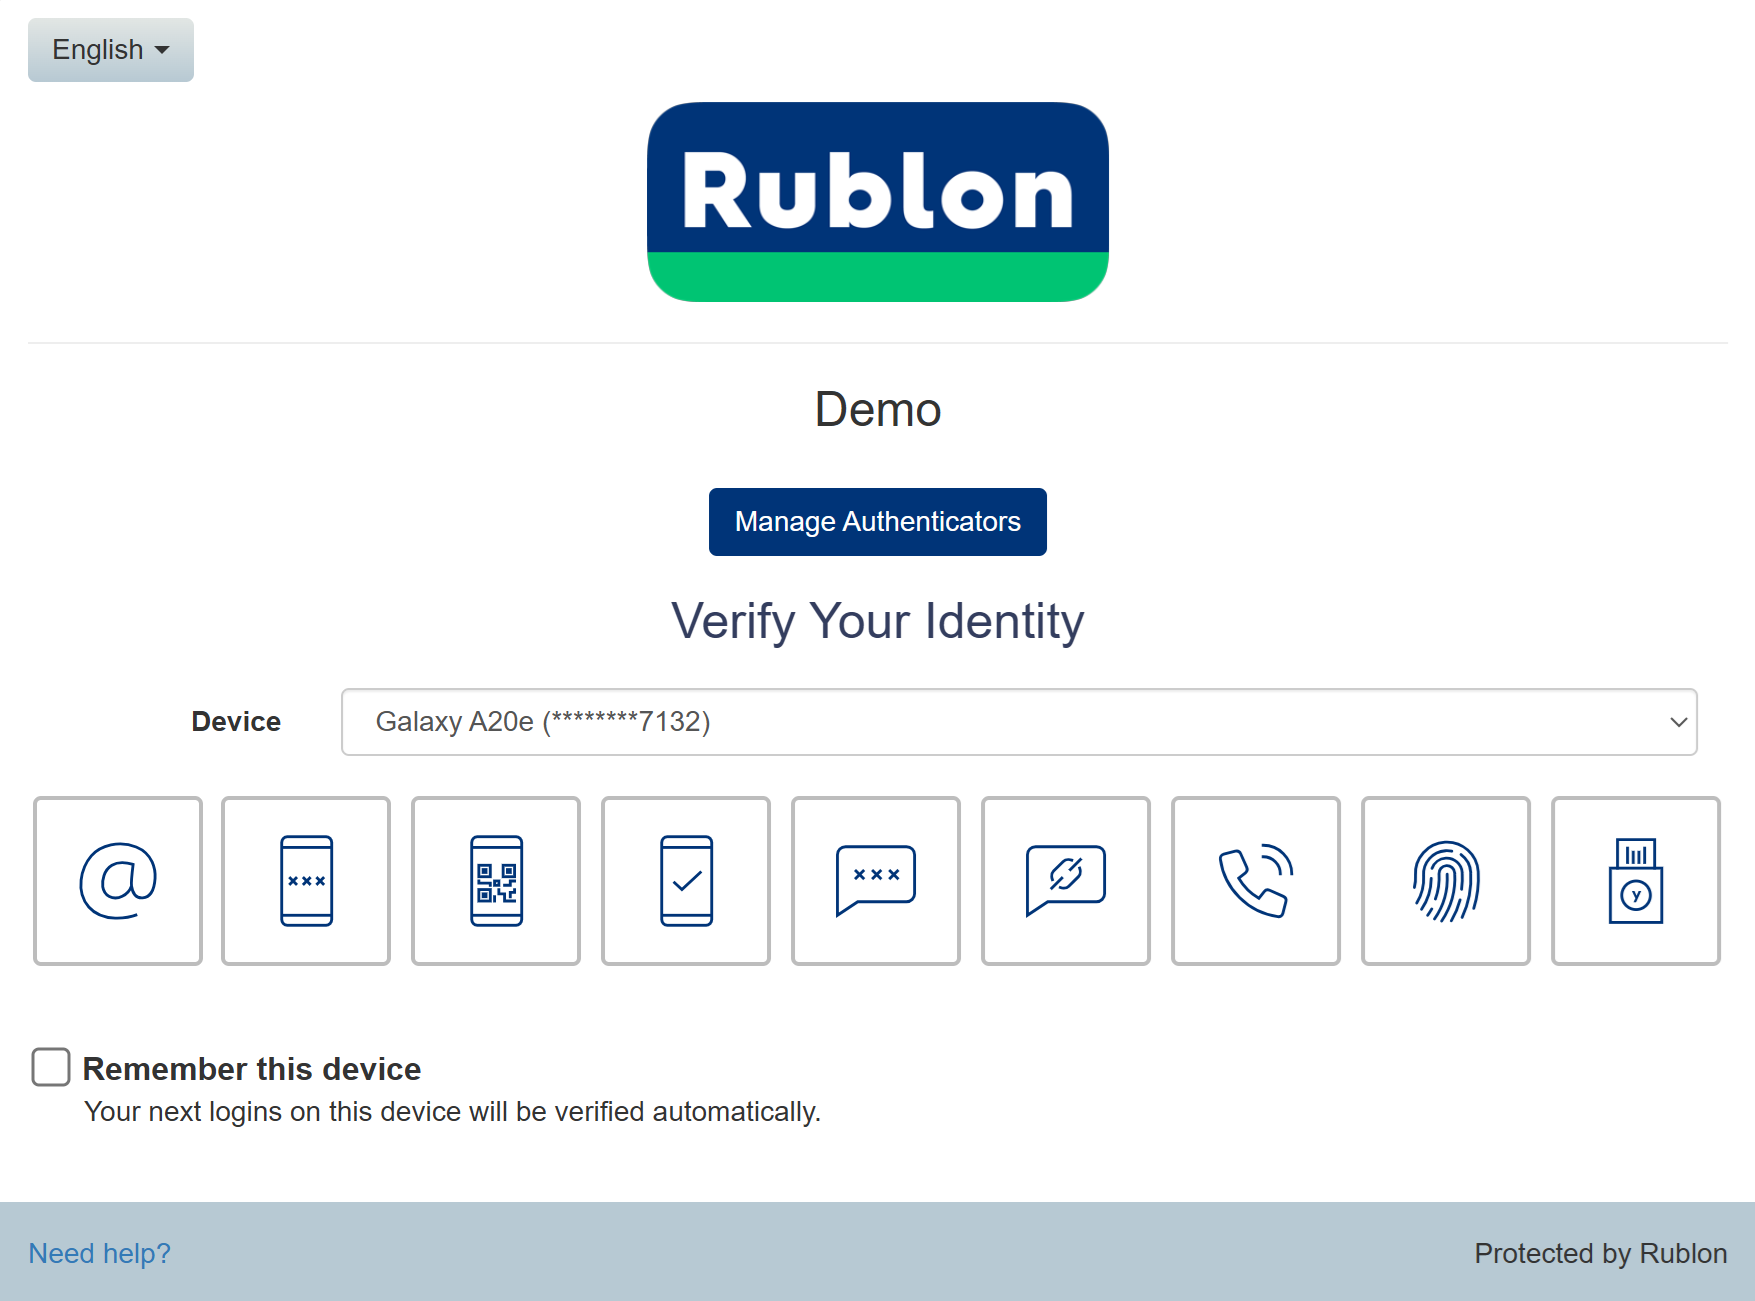Viewport: 1755px width, 1301px height.
Task: Open the Device selector showing Galaxy A20e
Action: point(1018,722)
